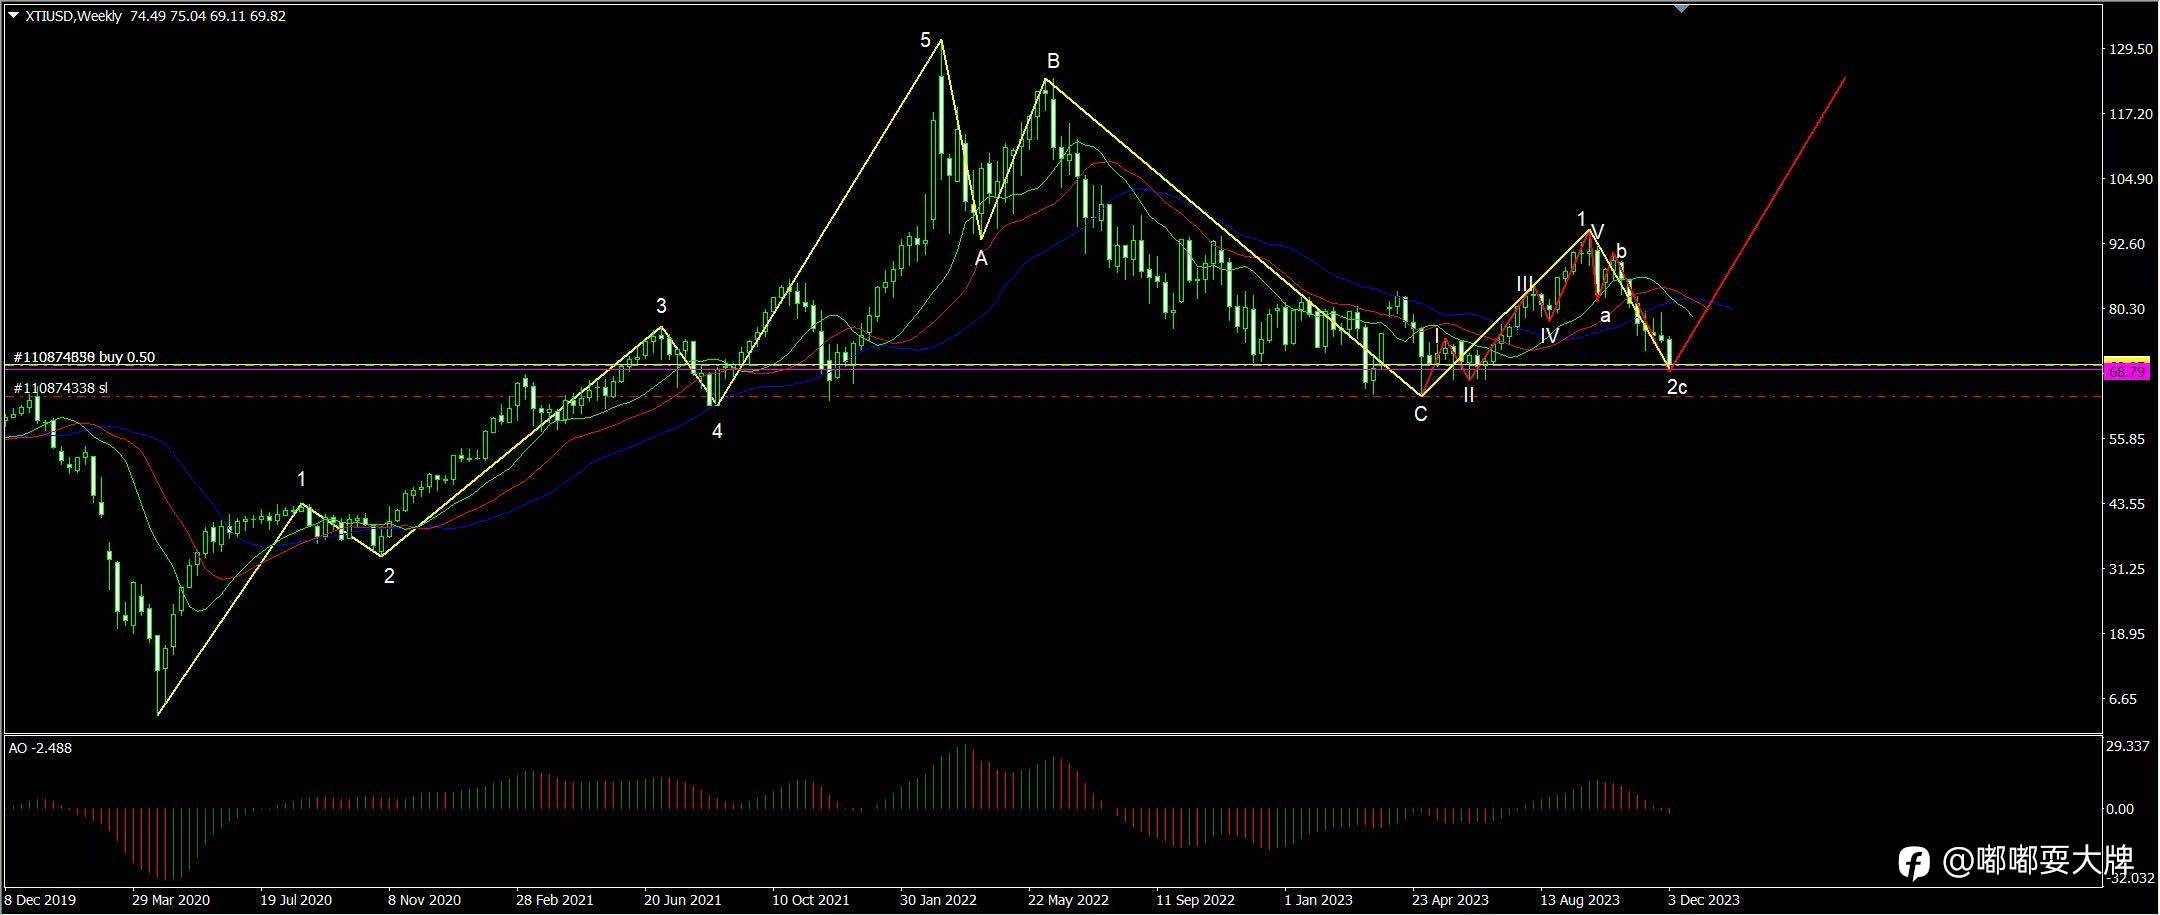Click the 10 Oct 2021 date label
The height and width of the screenshot is (915, 2160).
pyautogui.click(x=811, y=900)
